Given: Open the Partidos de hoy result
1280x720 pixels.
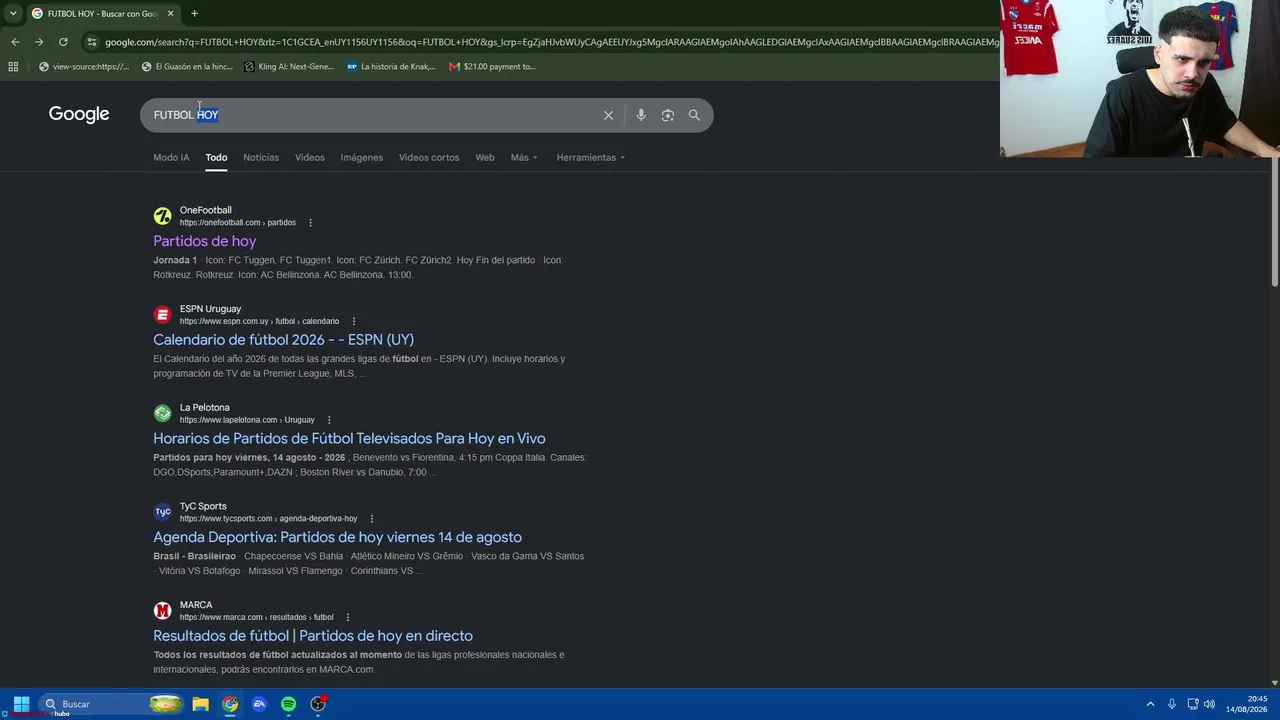Looking at the screenshot, I should click(205, 241).
